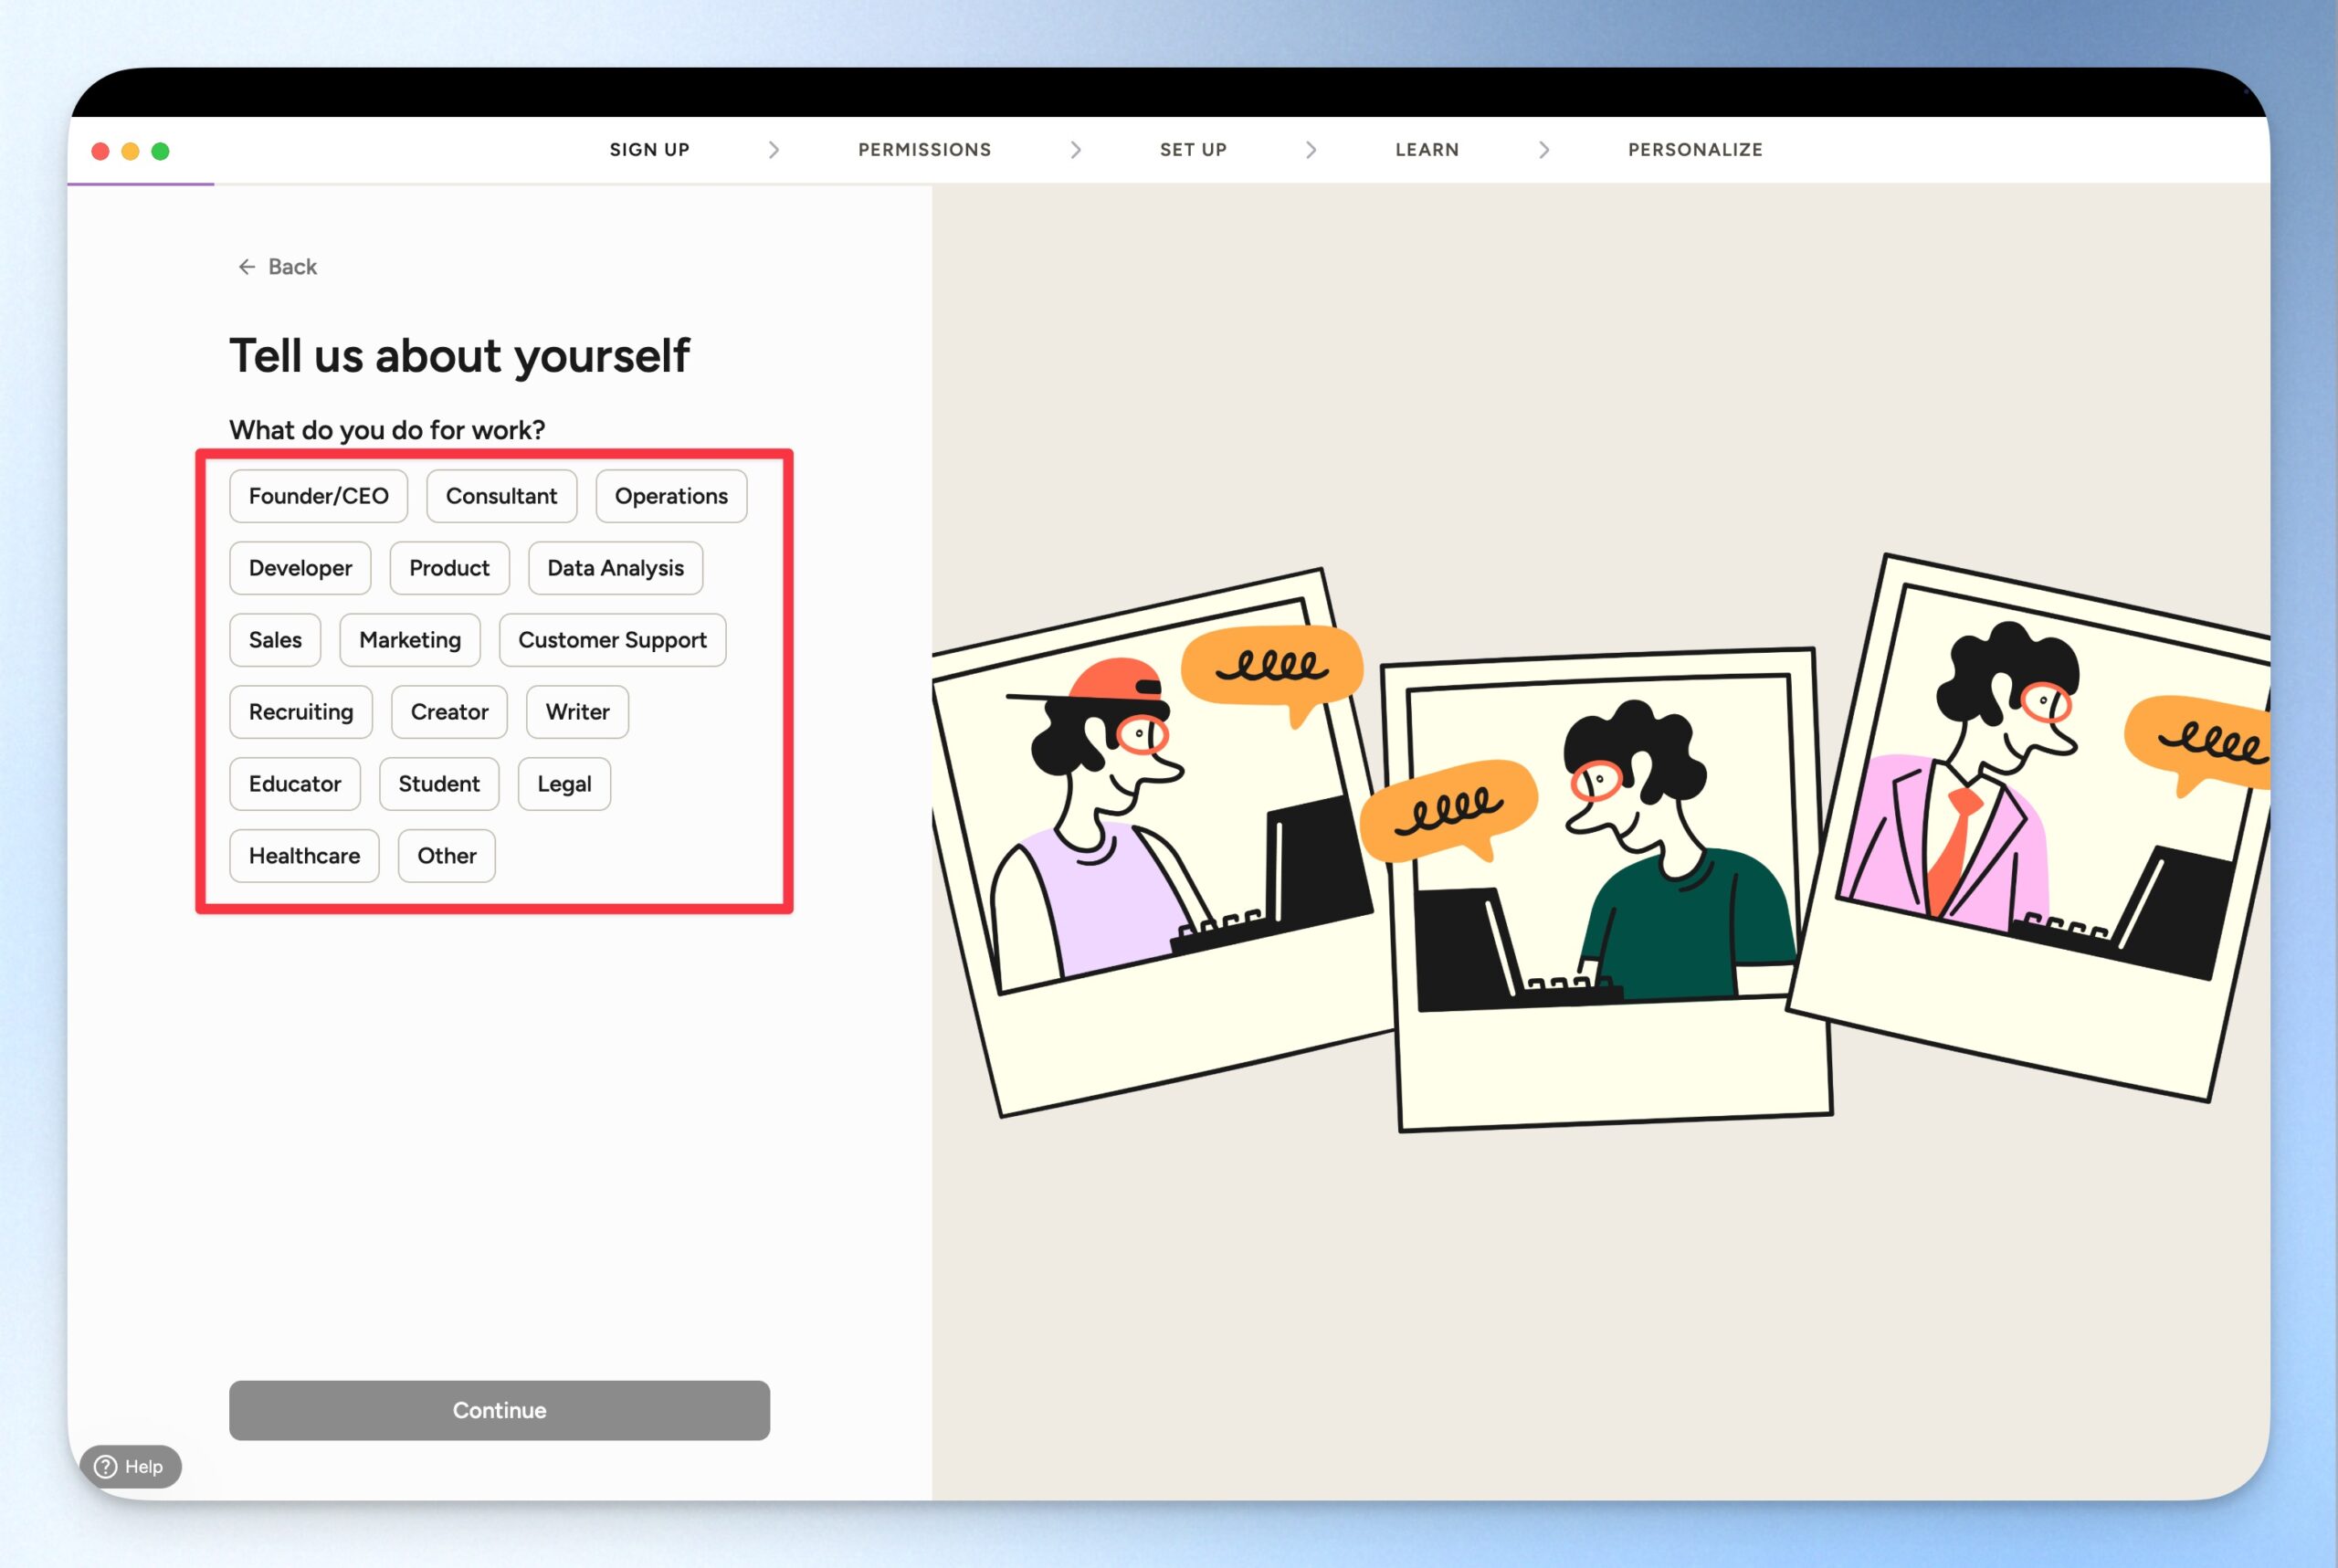Select the Customer Support option

(x=612, y=640)
